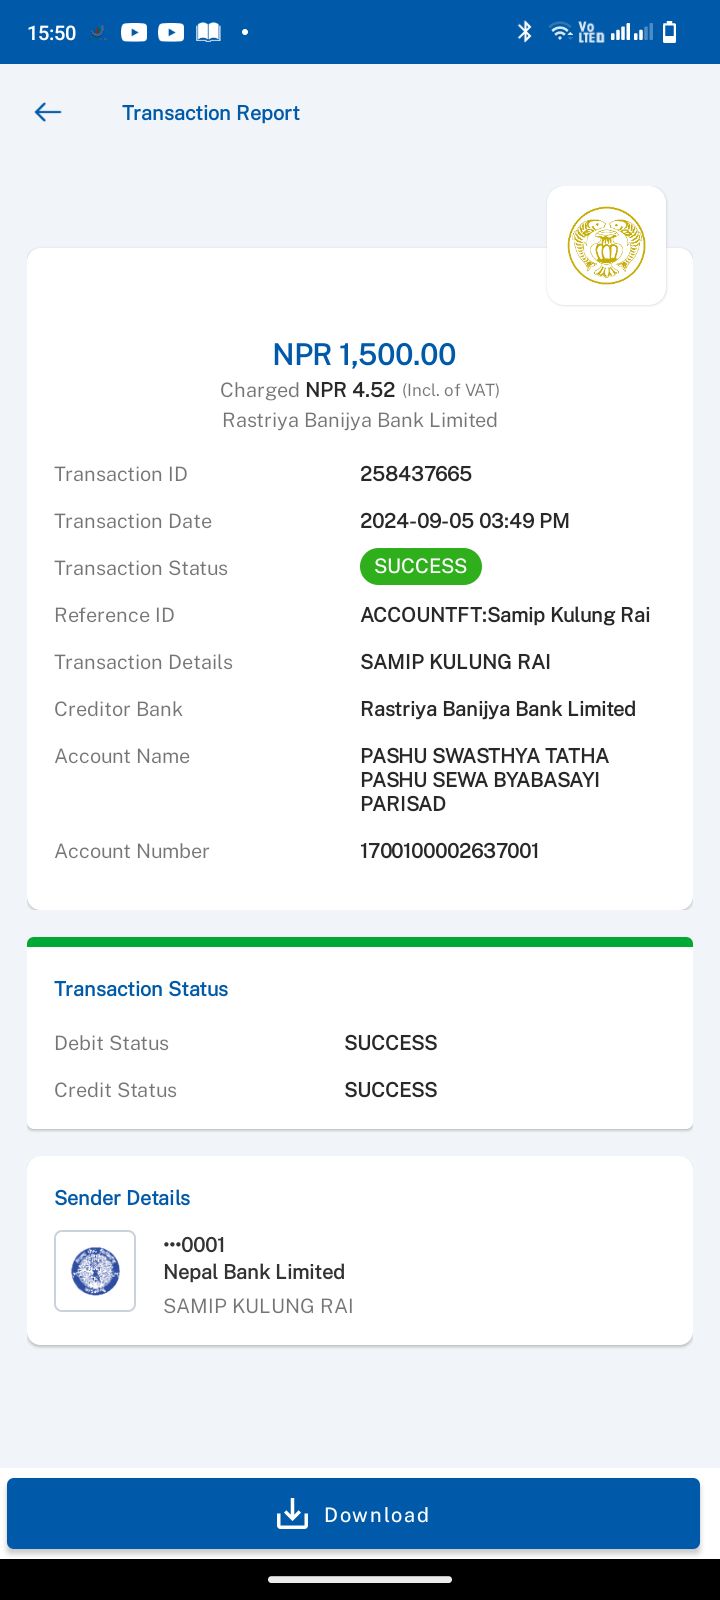Click the Download button

tap(353, 1514)
